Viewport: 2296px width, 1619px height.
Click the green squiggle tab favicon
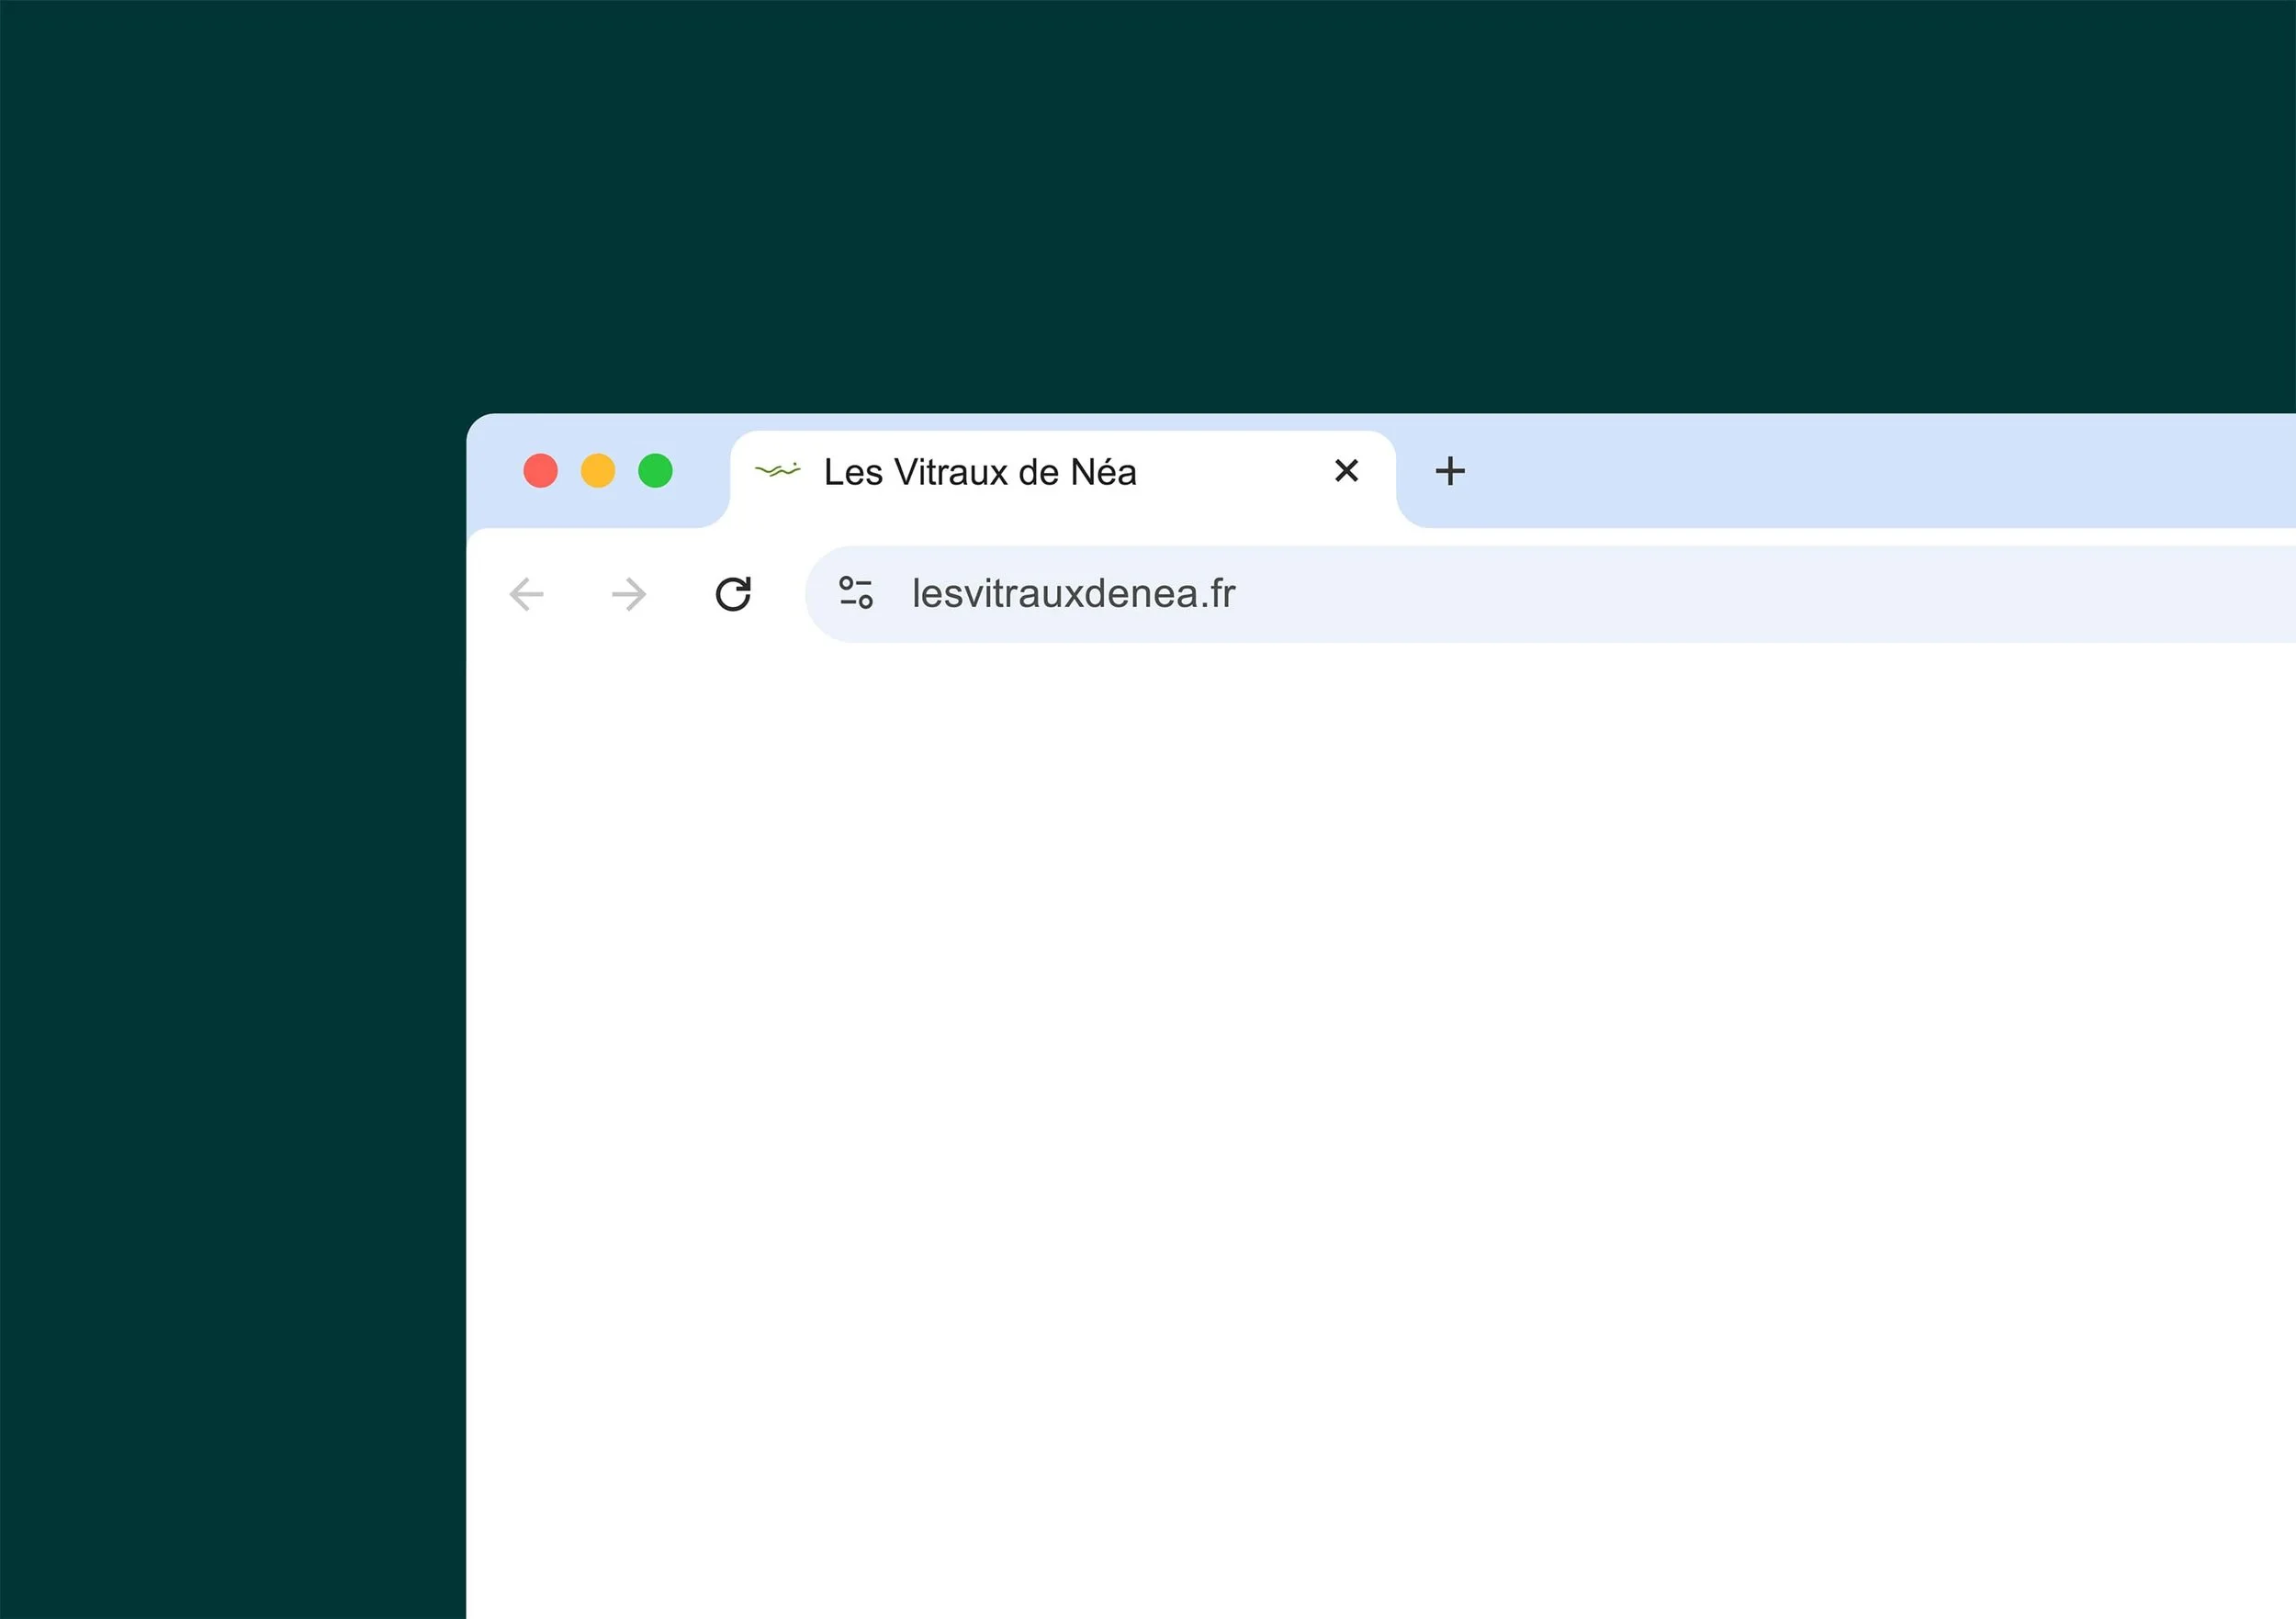coord(778,470)
